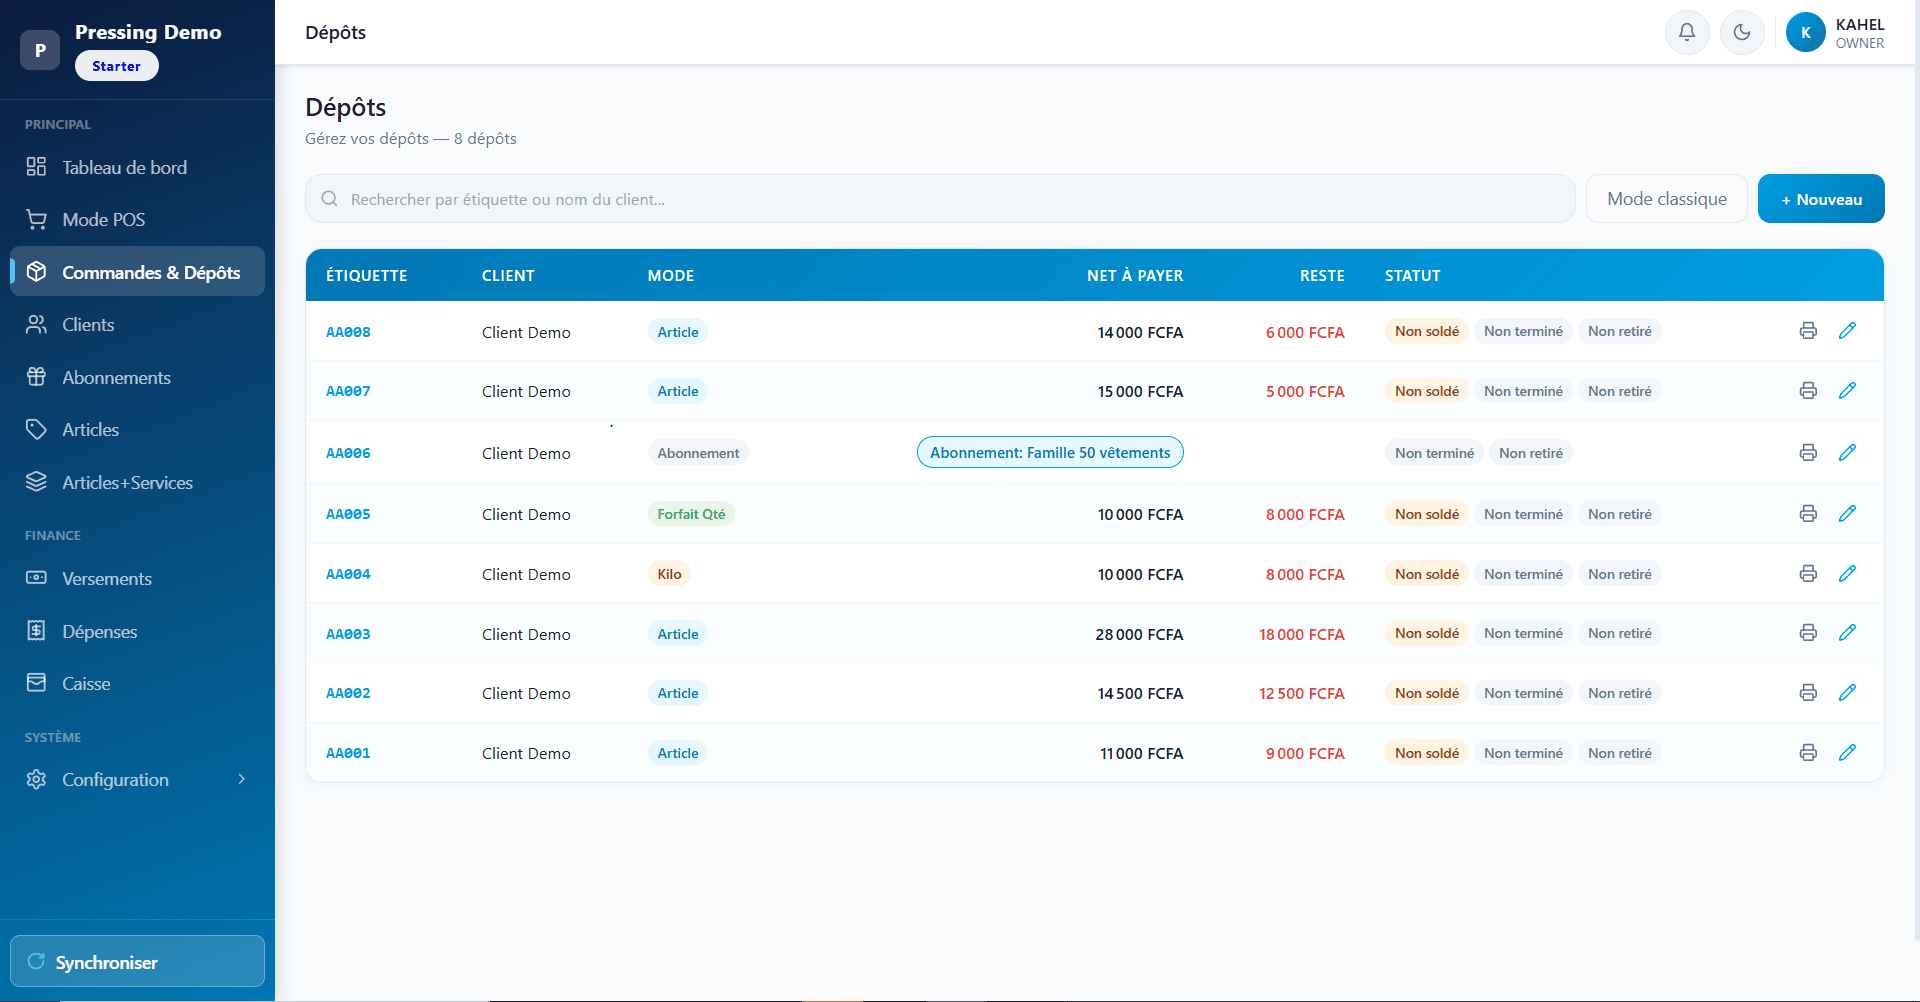Edit deposit AA001 with the pencil icon
1920x1002 pixels.
point(1847,753)
